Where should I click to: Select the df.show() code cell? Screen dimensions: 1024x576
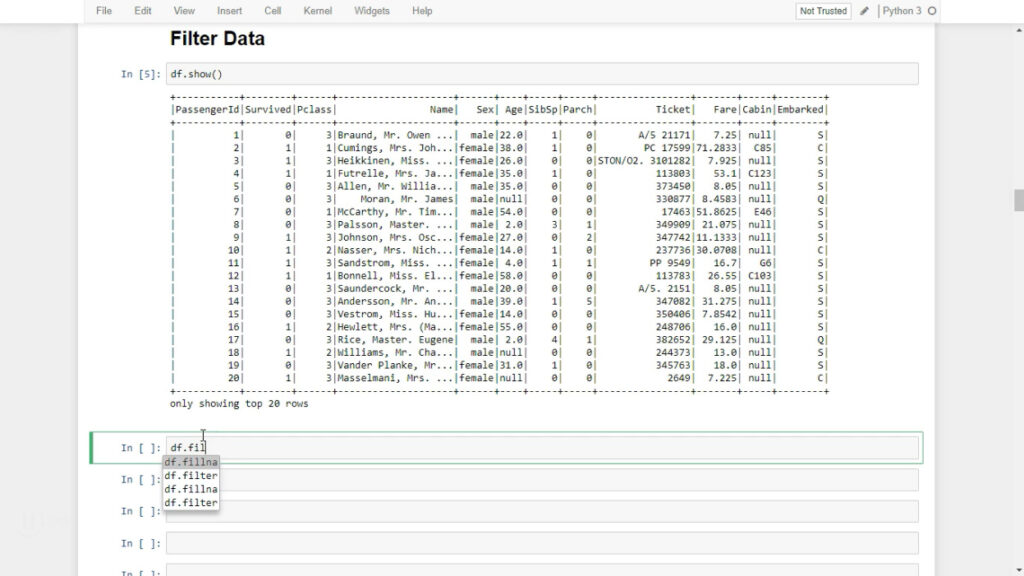pyautogui.click(x=540, y=74)
